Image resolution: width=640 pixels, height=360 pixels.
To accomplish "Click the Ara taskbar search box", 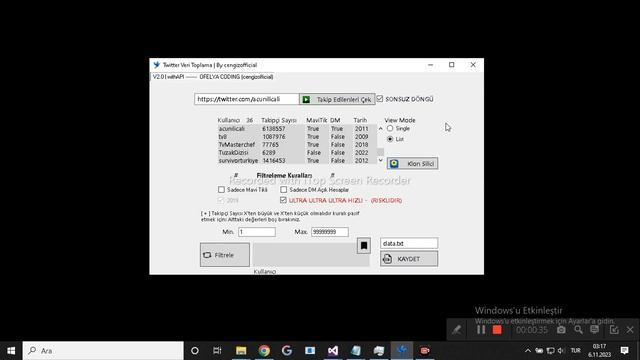I will [103, 351].
